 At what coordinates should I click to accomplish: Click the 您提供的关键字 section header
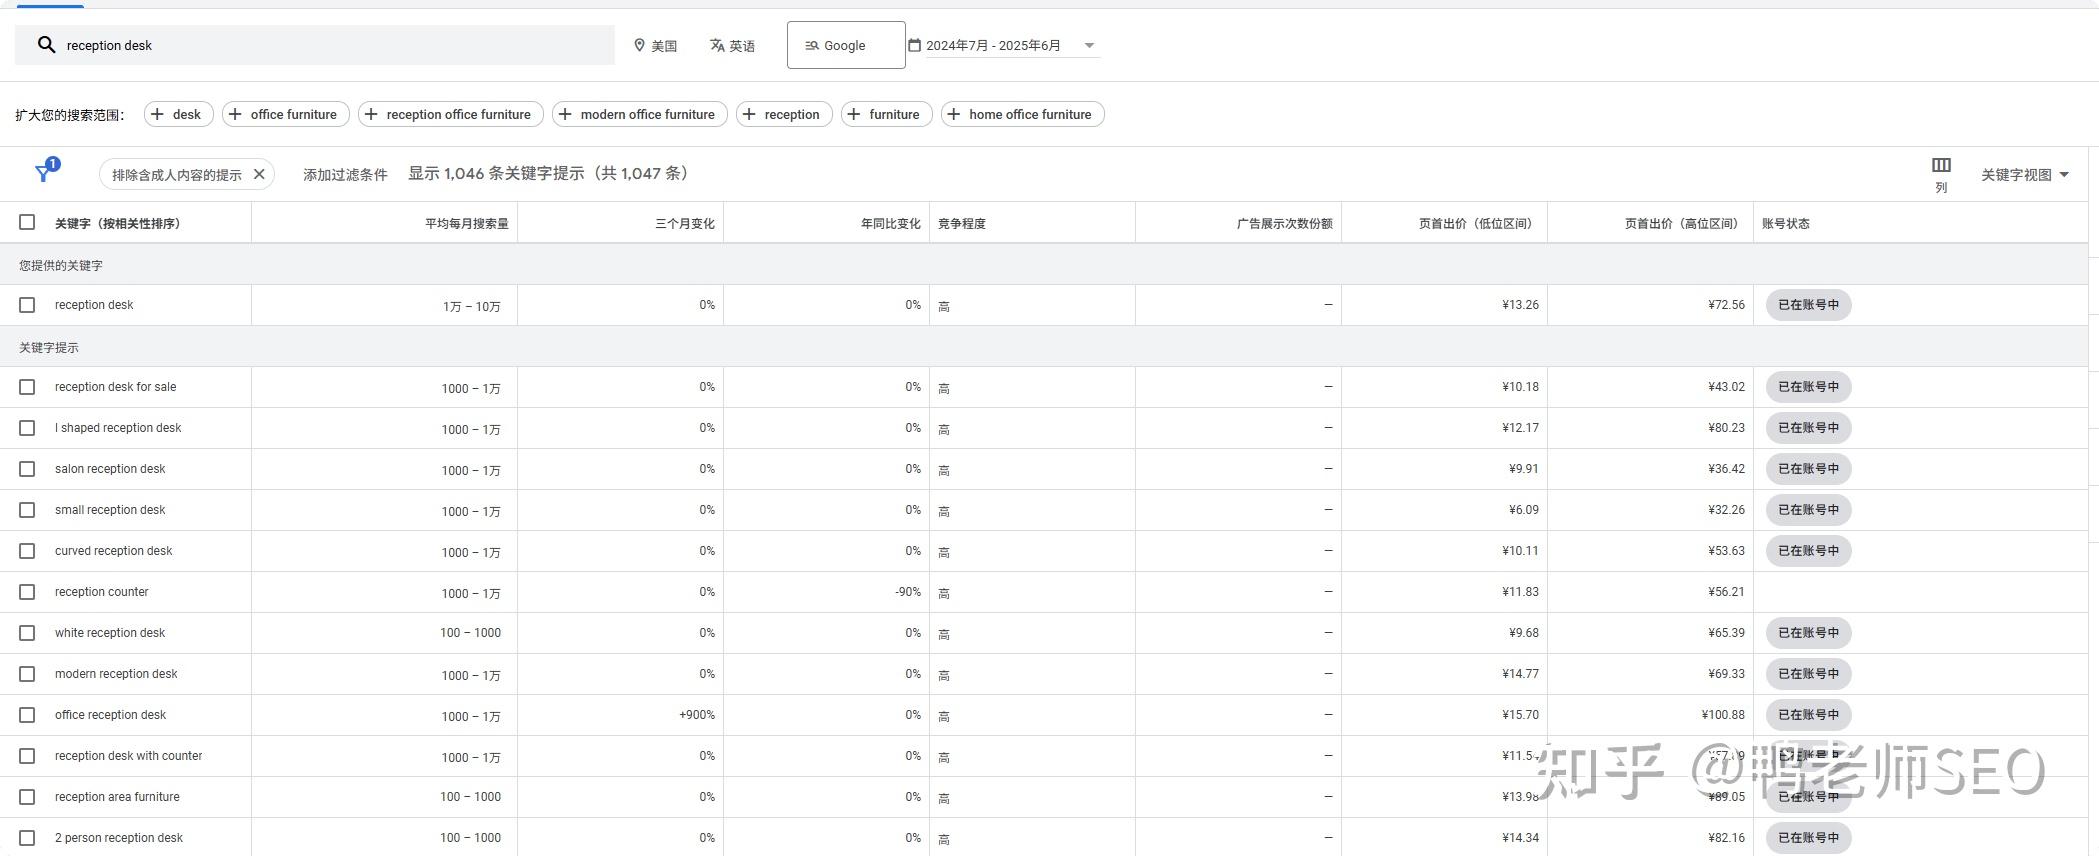(x=61, y=266)
